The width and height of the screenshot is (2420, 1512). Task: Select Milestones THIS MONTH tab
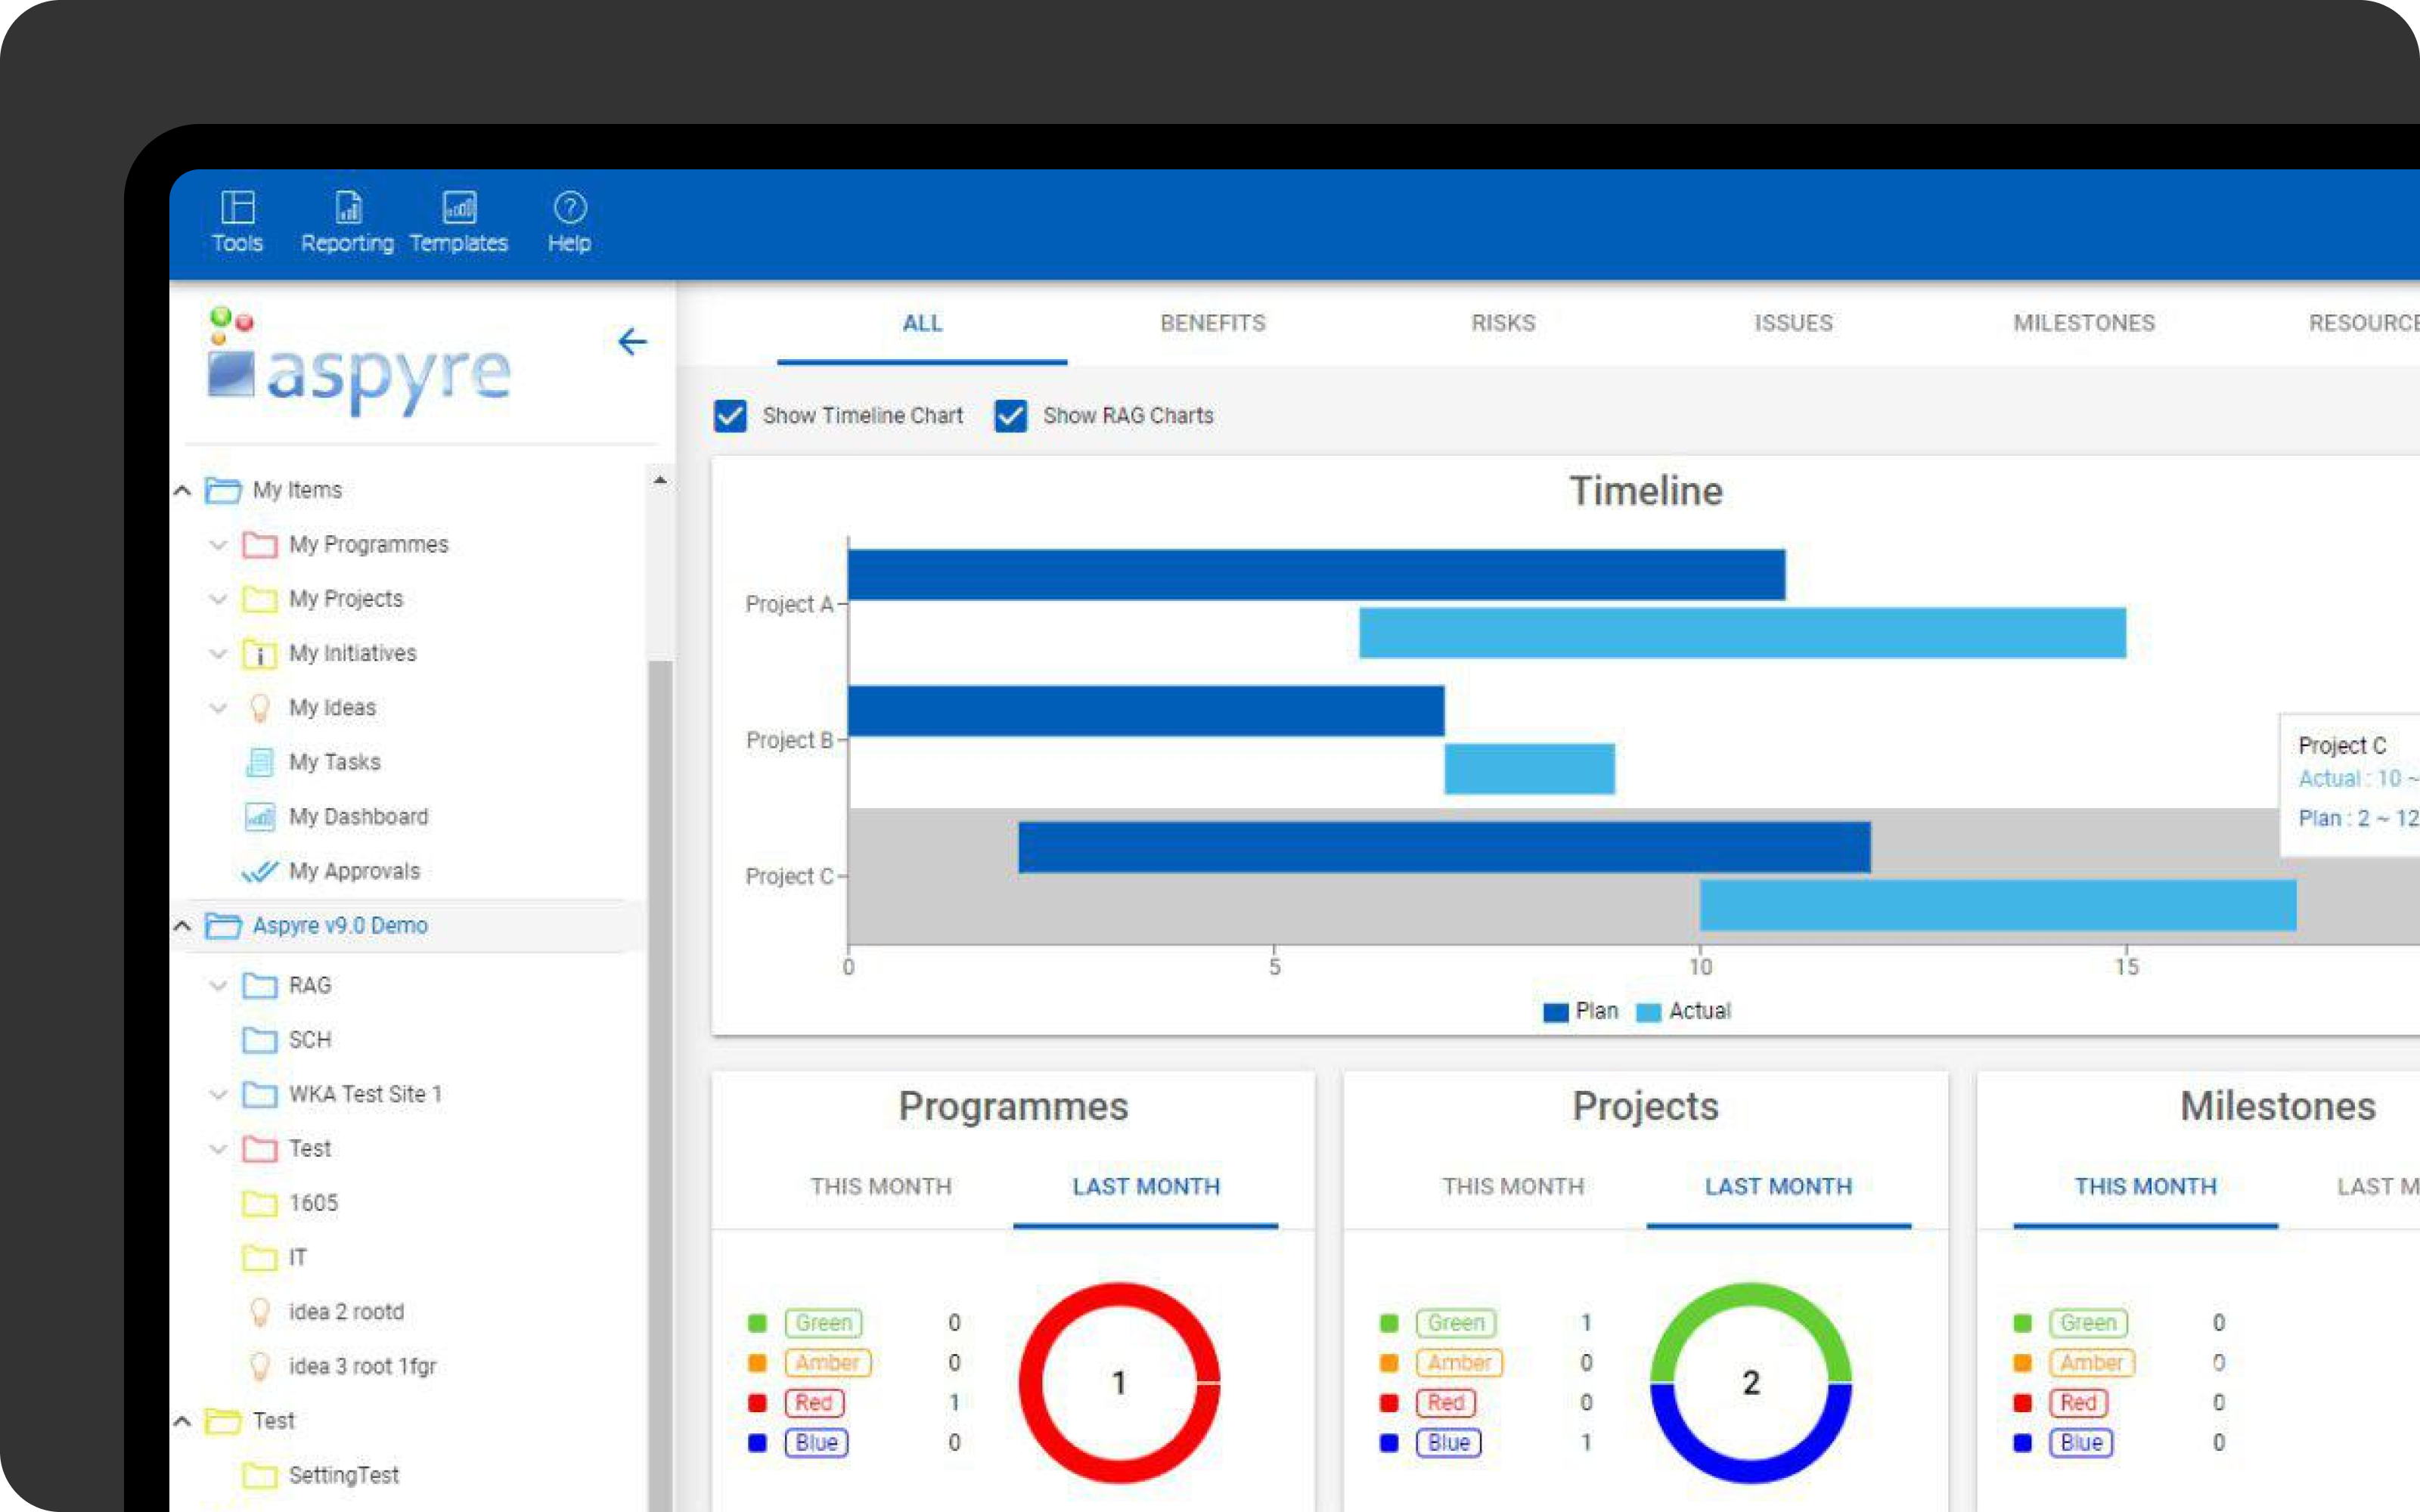[x=2145, y=1187]
